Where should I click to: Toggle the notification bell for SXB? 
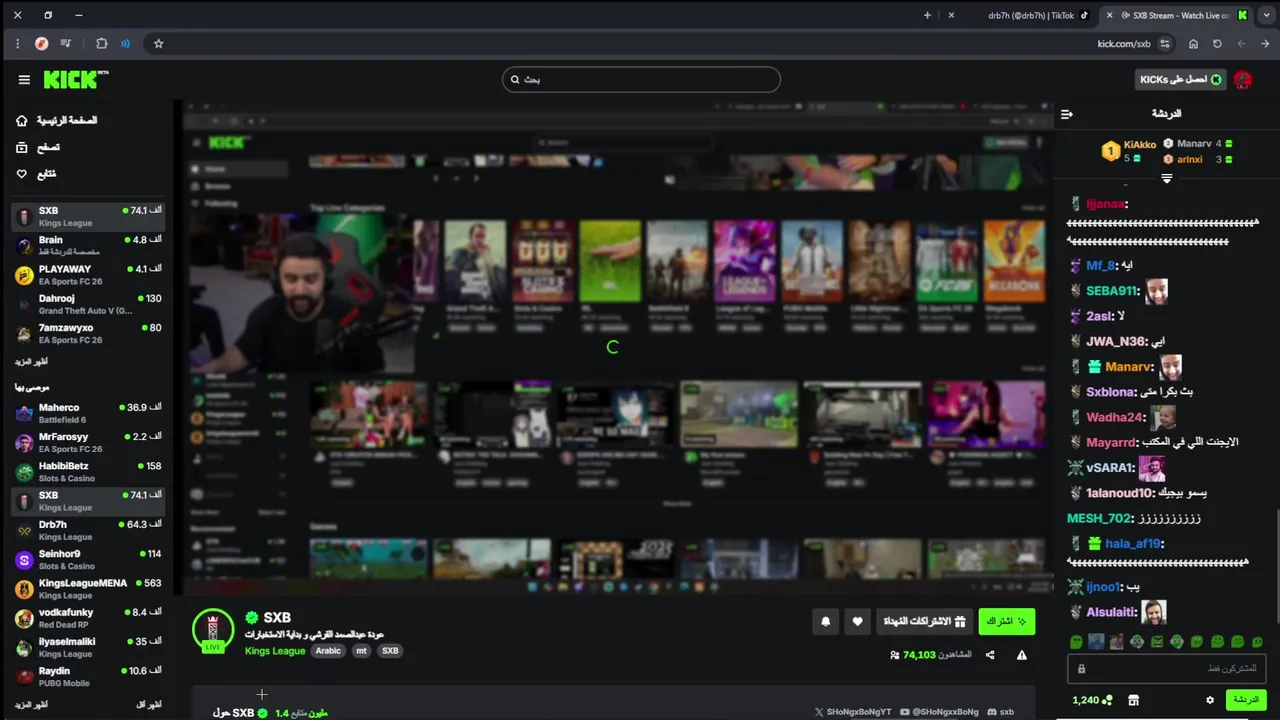[x=825, y=621]
